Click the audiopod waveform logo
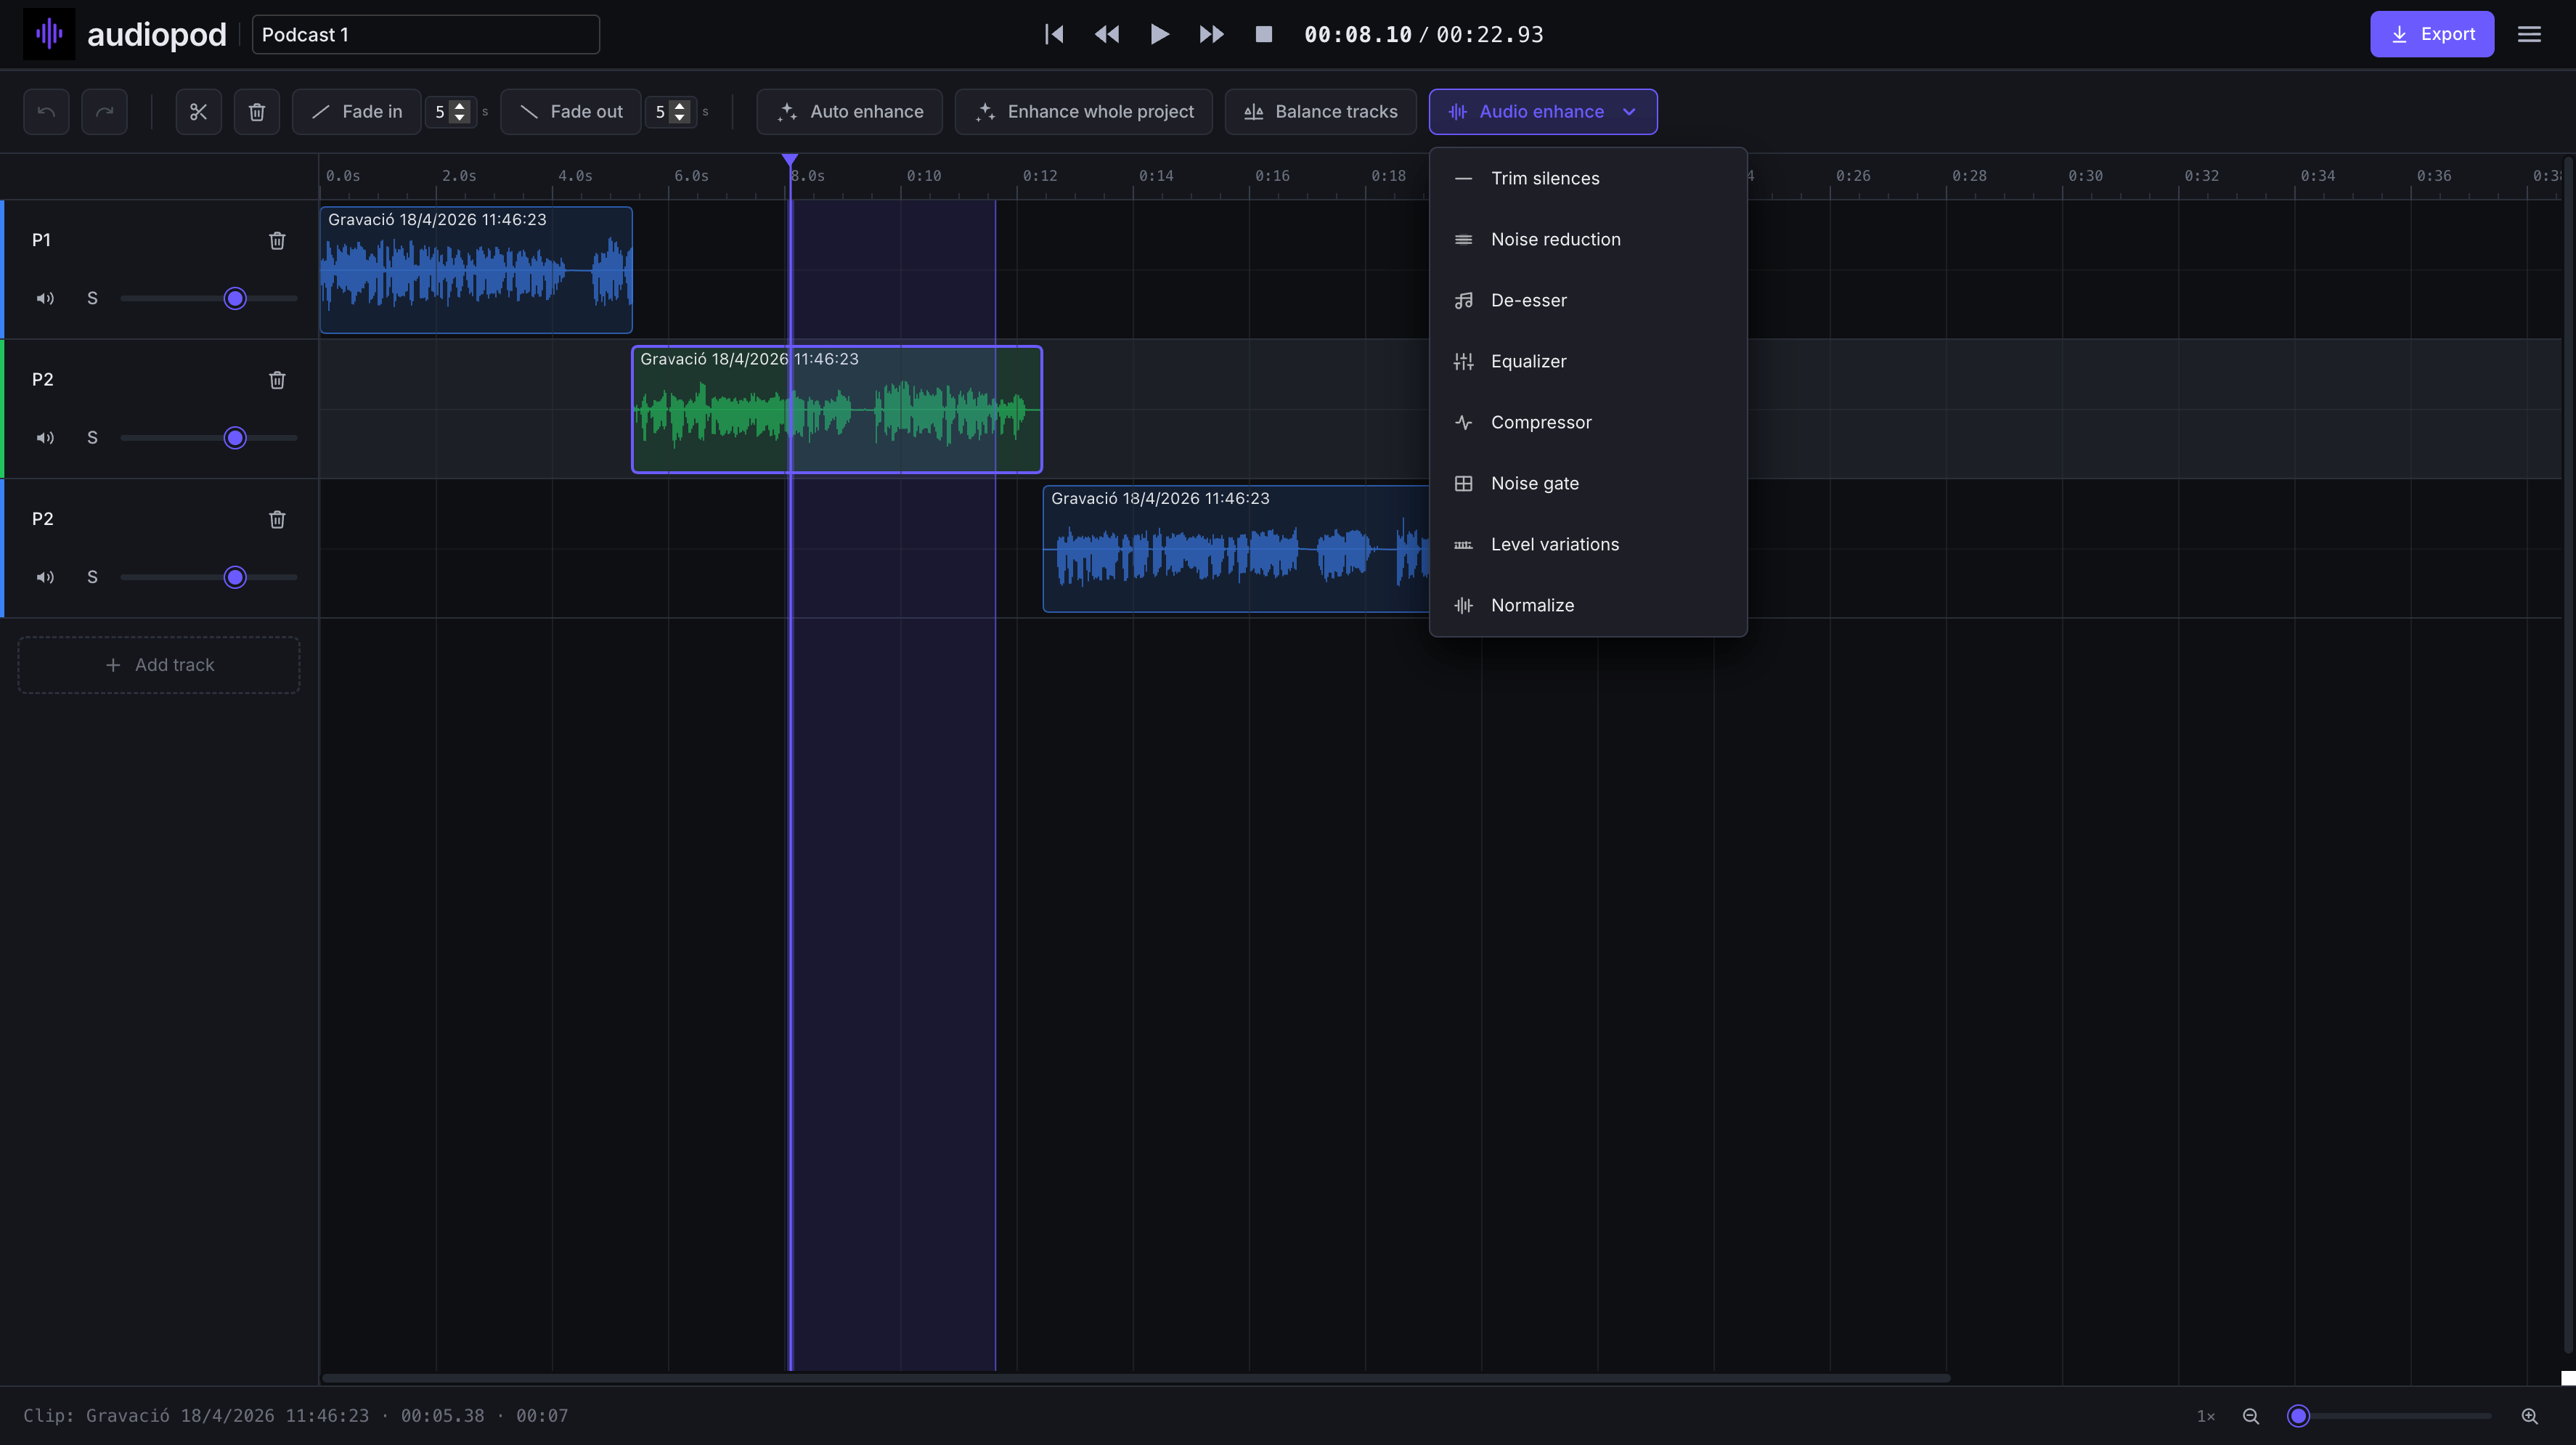2576x1445 pixels. pos(49,34)
